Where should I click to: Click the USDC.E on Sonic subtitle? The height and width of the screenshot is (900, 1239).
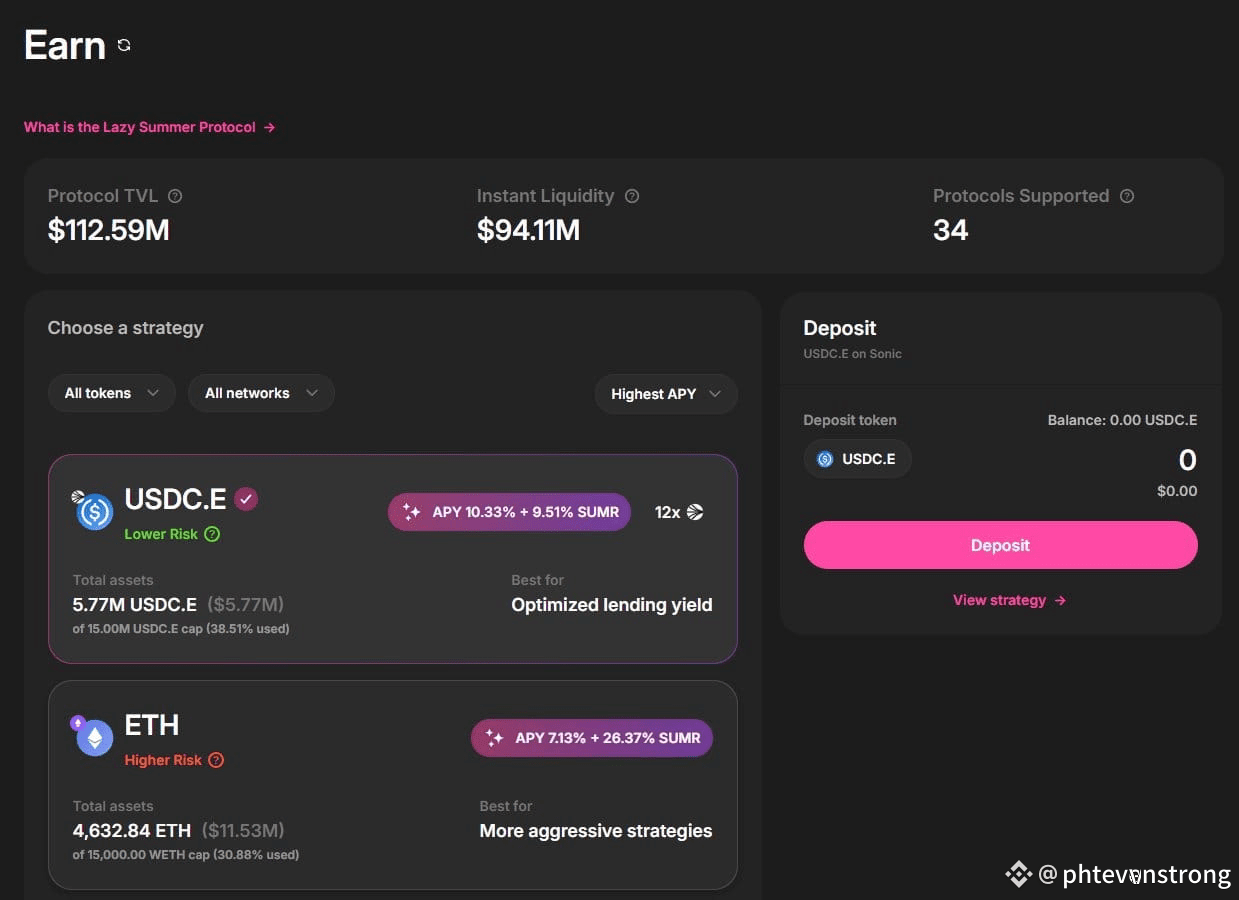coord(852,354)
